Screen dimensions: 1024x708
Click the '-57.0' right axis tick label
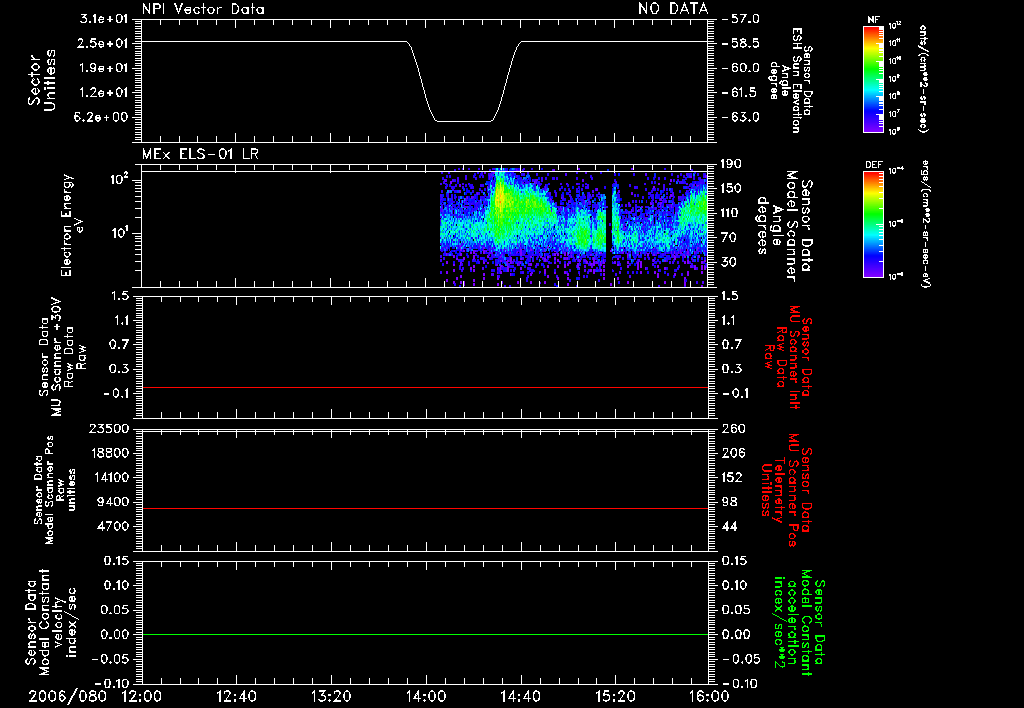[743, 19]
